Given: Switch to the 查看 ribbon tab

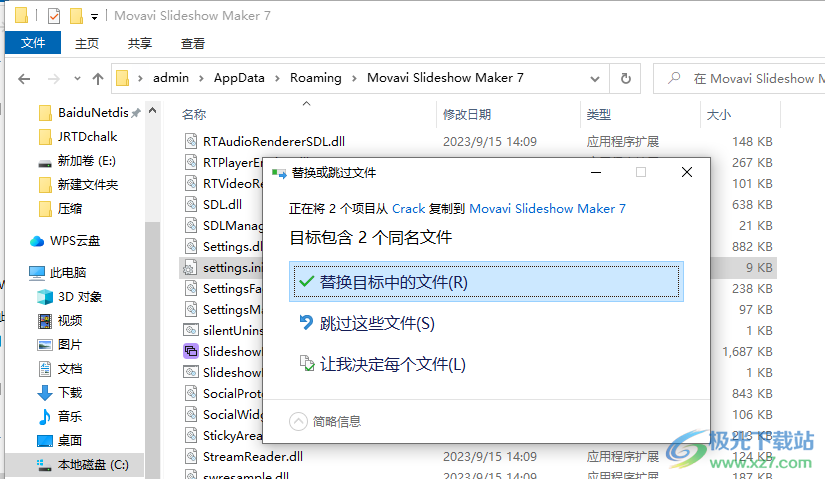Looking at the screenshot, I should pos(193,43).
